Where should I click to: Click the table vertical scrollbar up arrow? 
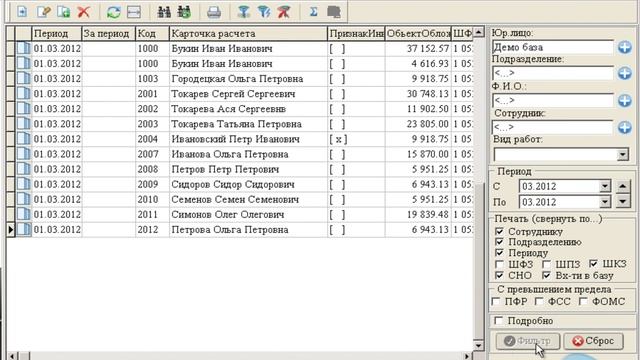coord(478,32)
